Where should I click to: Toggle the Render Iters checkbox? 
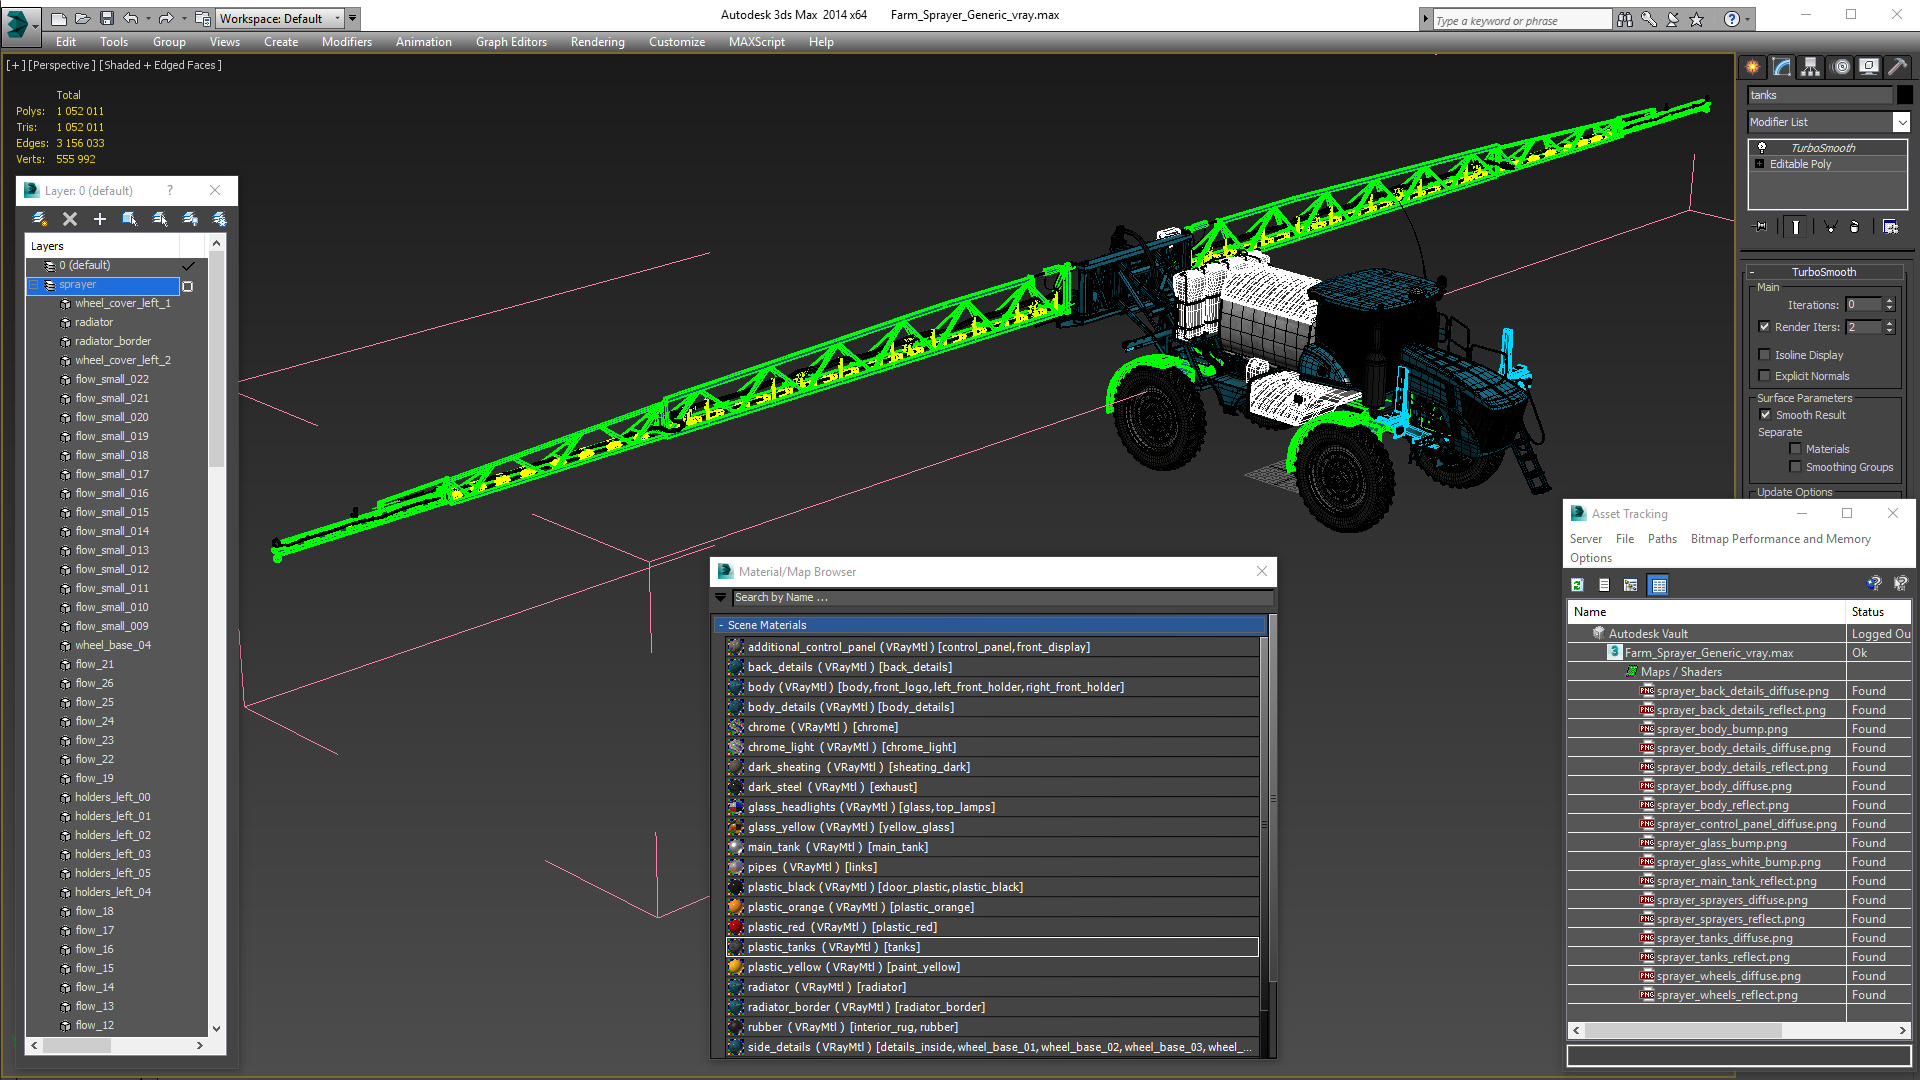(1765, 327)
